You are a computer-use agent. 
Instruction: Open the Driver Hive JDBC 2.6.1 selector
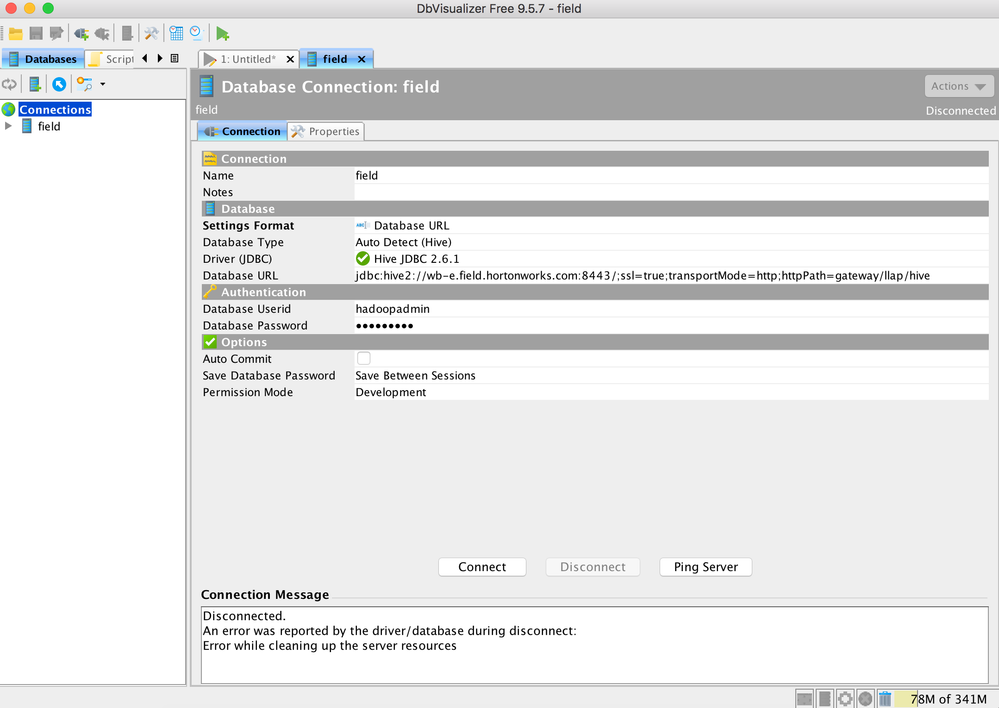[x=672, y=259]
